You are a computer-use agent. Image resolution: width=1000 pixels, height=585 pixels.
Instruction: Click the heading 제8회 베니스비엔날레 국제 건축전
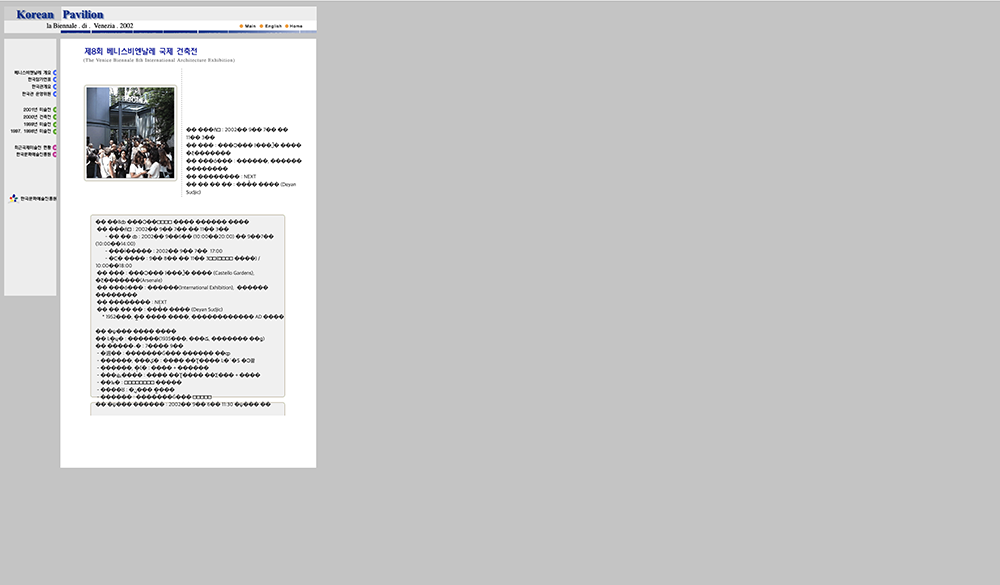(141, 51)
